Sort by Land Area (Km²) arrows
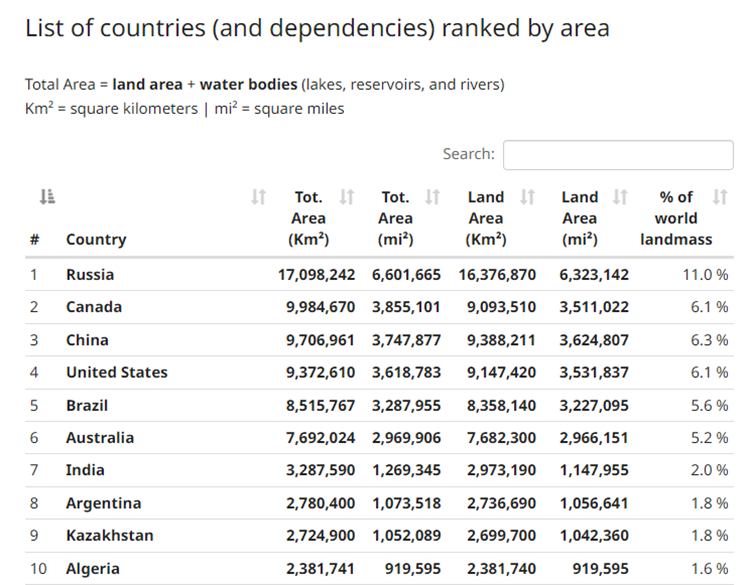 click(x=528, y=196)
